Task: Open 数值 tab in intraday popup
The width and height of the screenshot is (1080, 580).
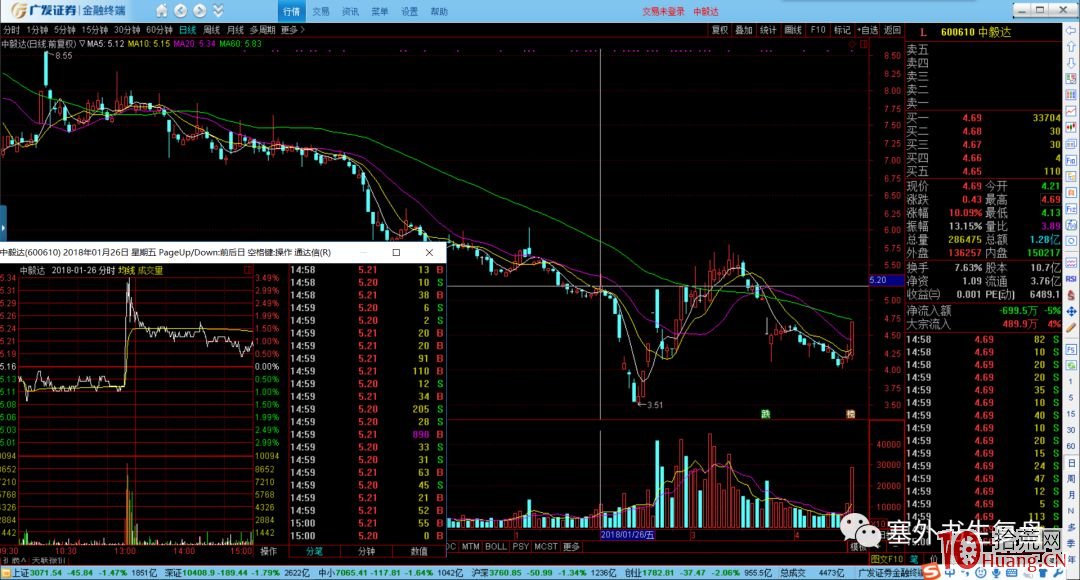Action: (x=419, y=552)
